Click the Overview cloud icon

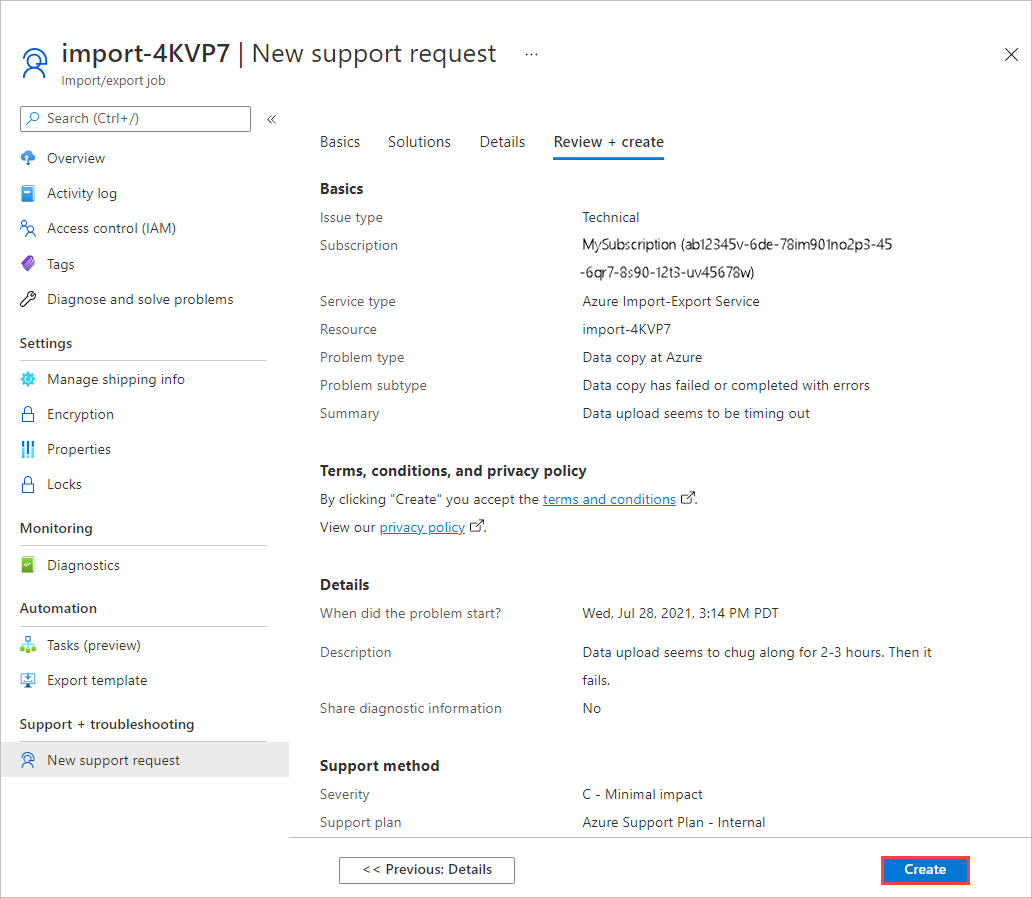coord(28,158)
